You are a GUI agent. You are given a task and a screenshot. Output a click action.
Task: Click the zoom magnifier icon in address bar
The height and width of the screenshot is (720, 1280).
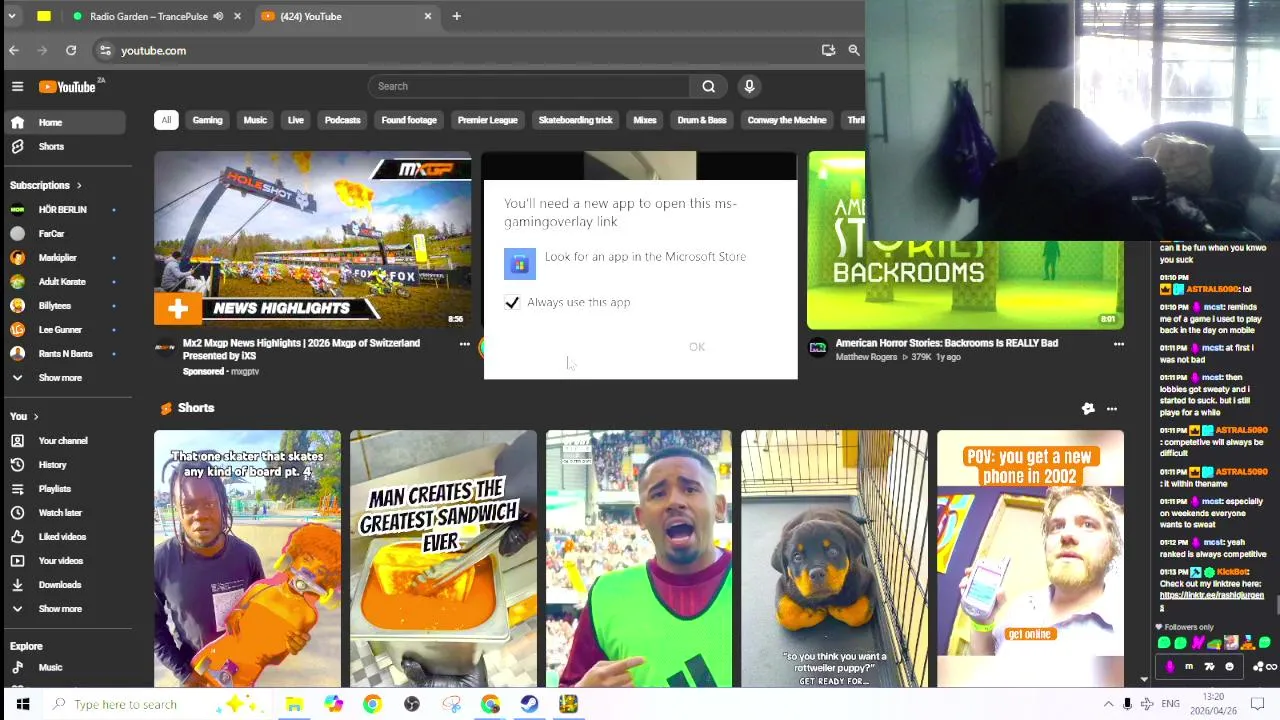(x=854, y=50)
